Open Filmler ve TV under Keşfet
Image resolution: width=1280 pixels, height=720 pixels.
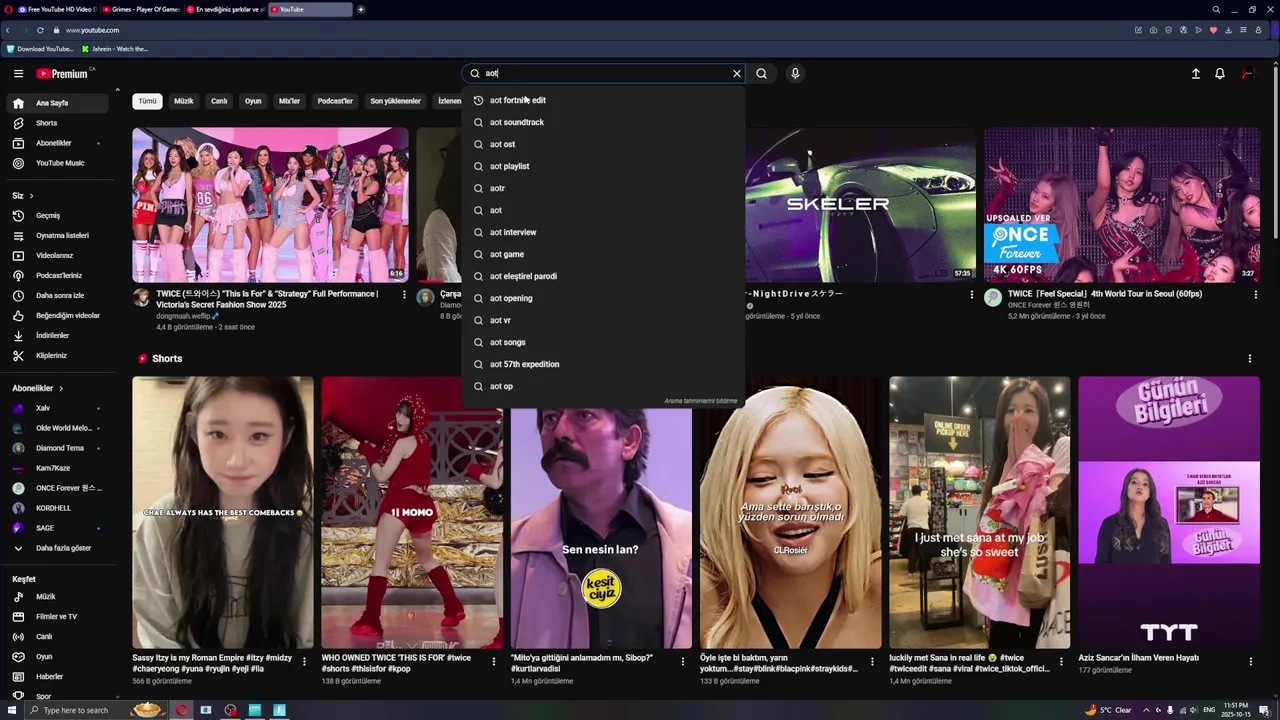[59, 616]
